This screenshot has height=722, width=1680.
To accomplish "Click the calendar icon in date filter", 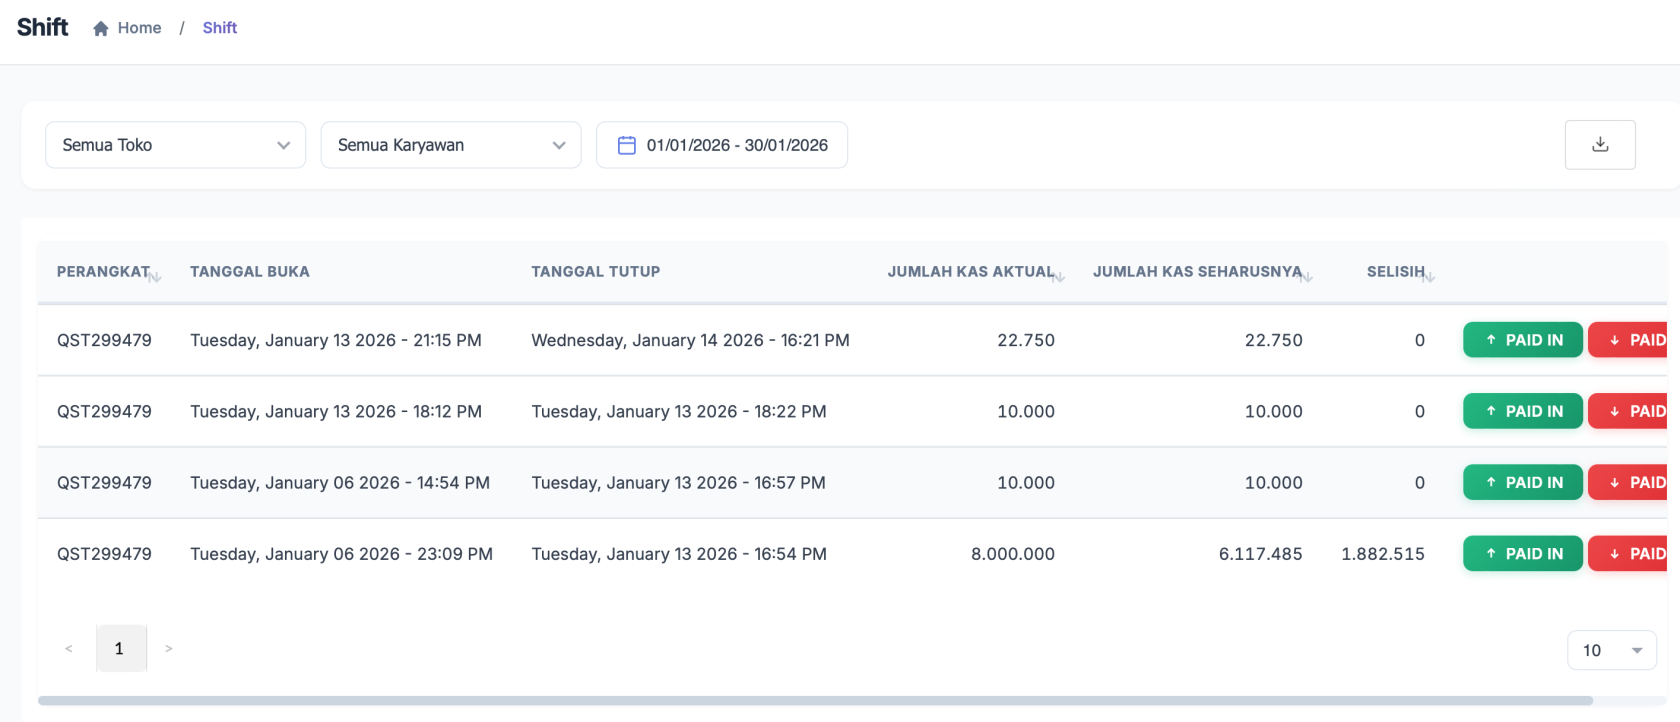I will (x=627, y=145).
